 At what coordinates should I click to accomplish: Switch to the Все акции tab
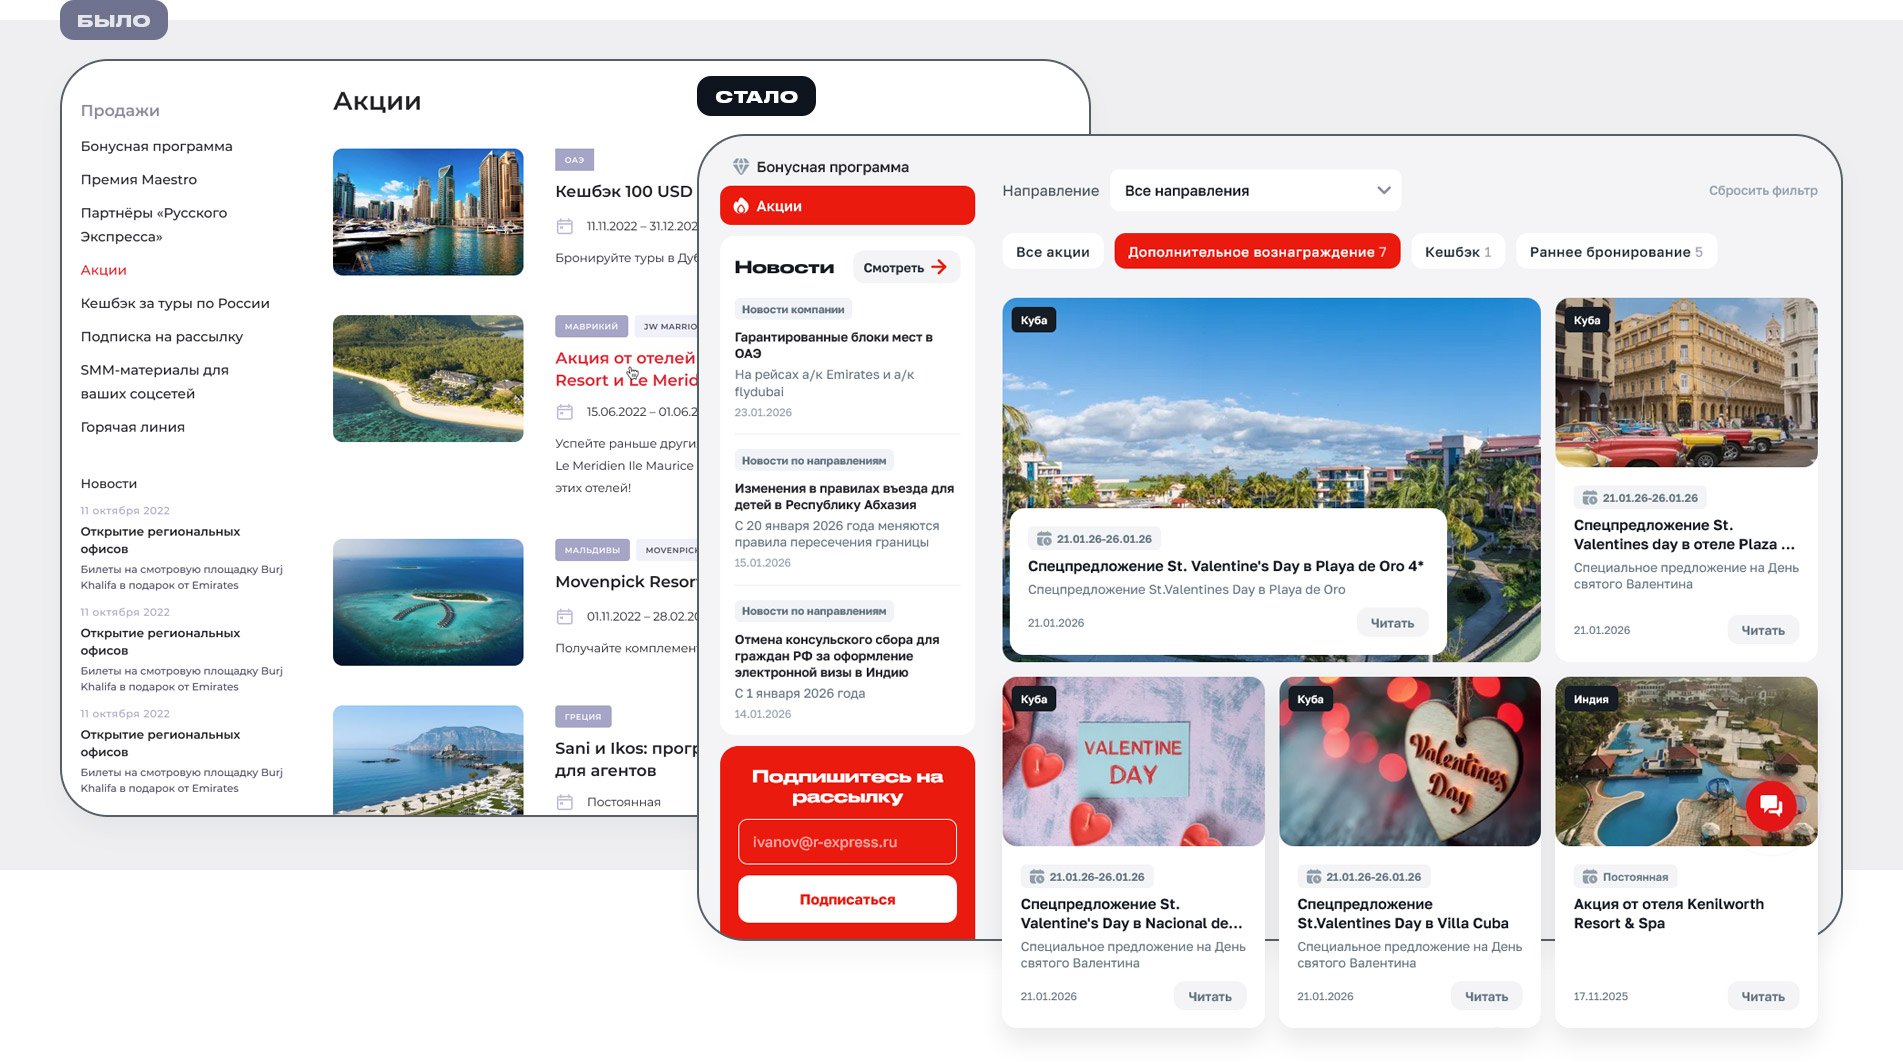tap(1052, 252)
